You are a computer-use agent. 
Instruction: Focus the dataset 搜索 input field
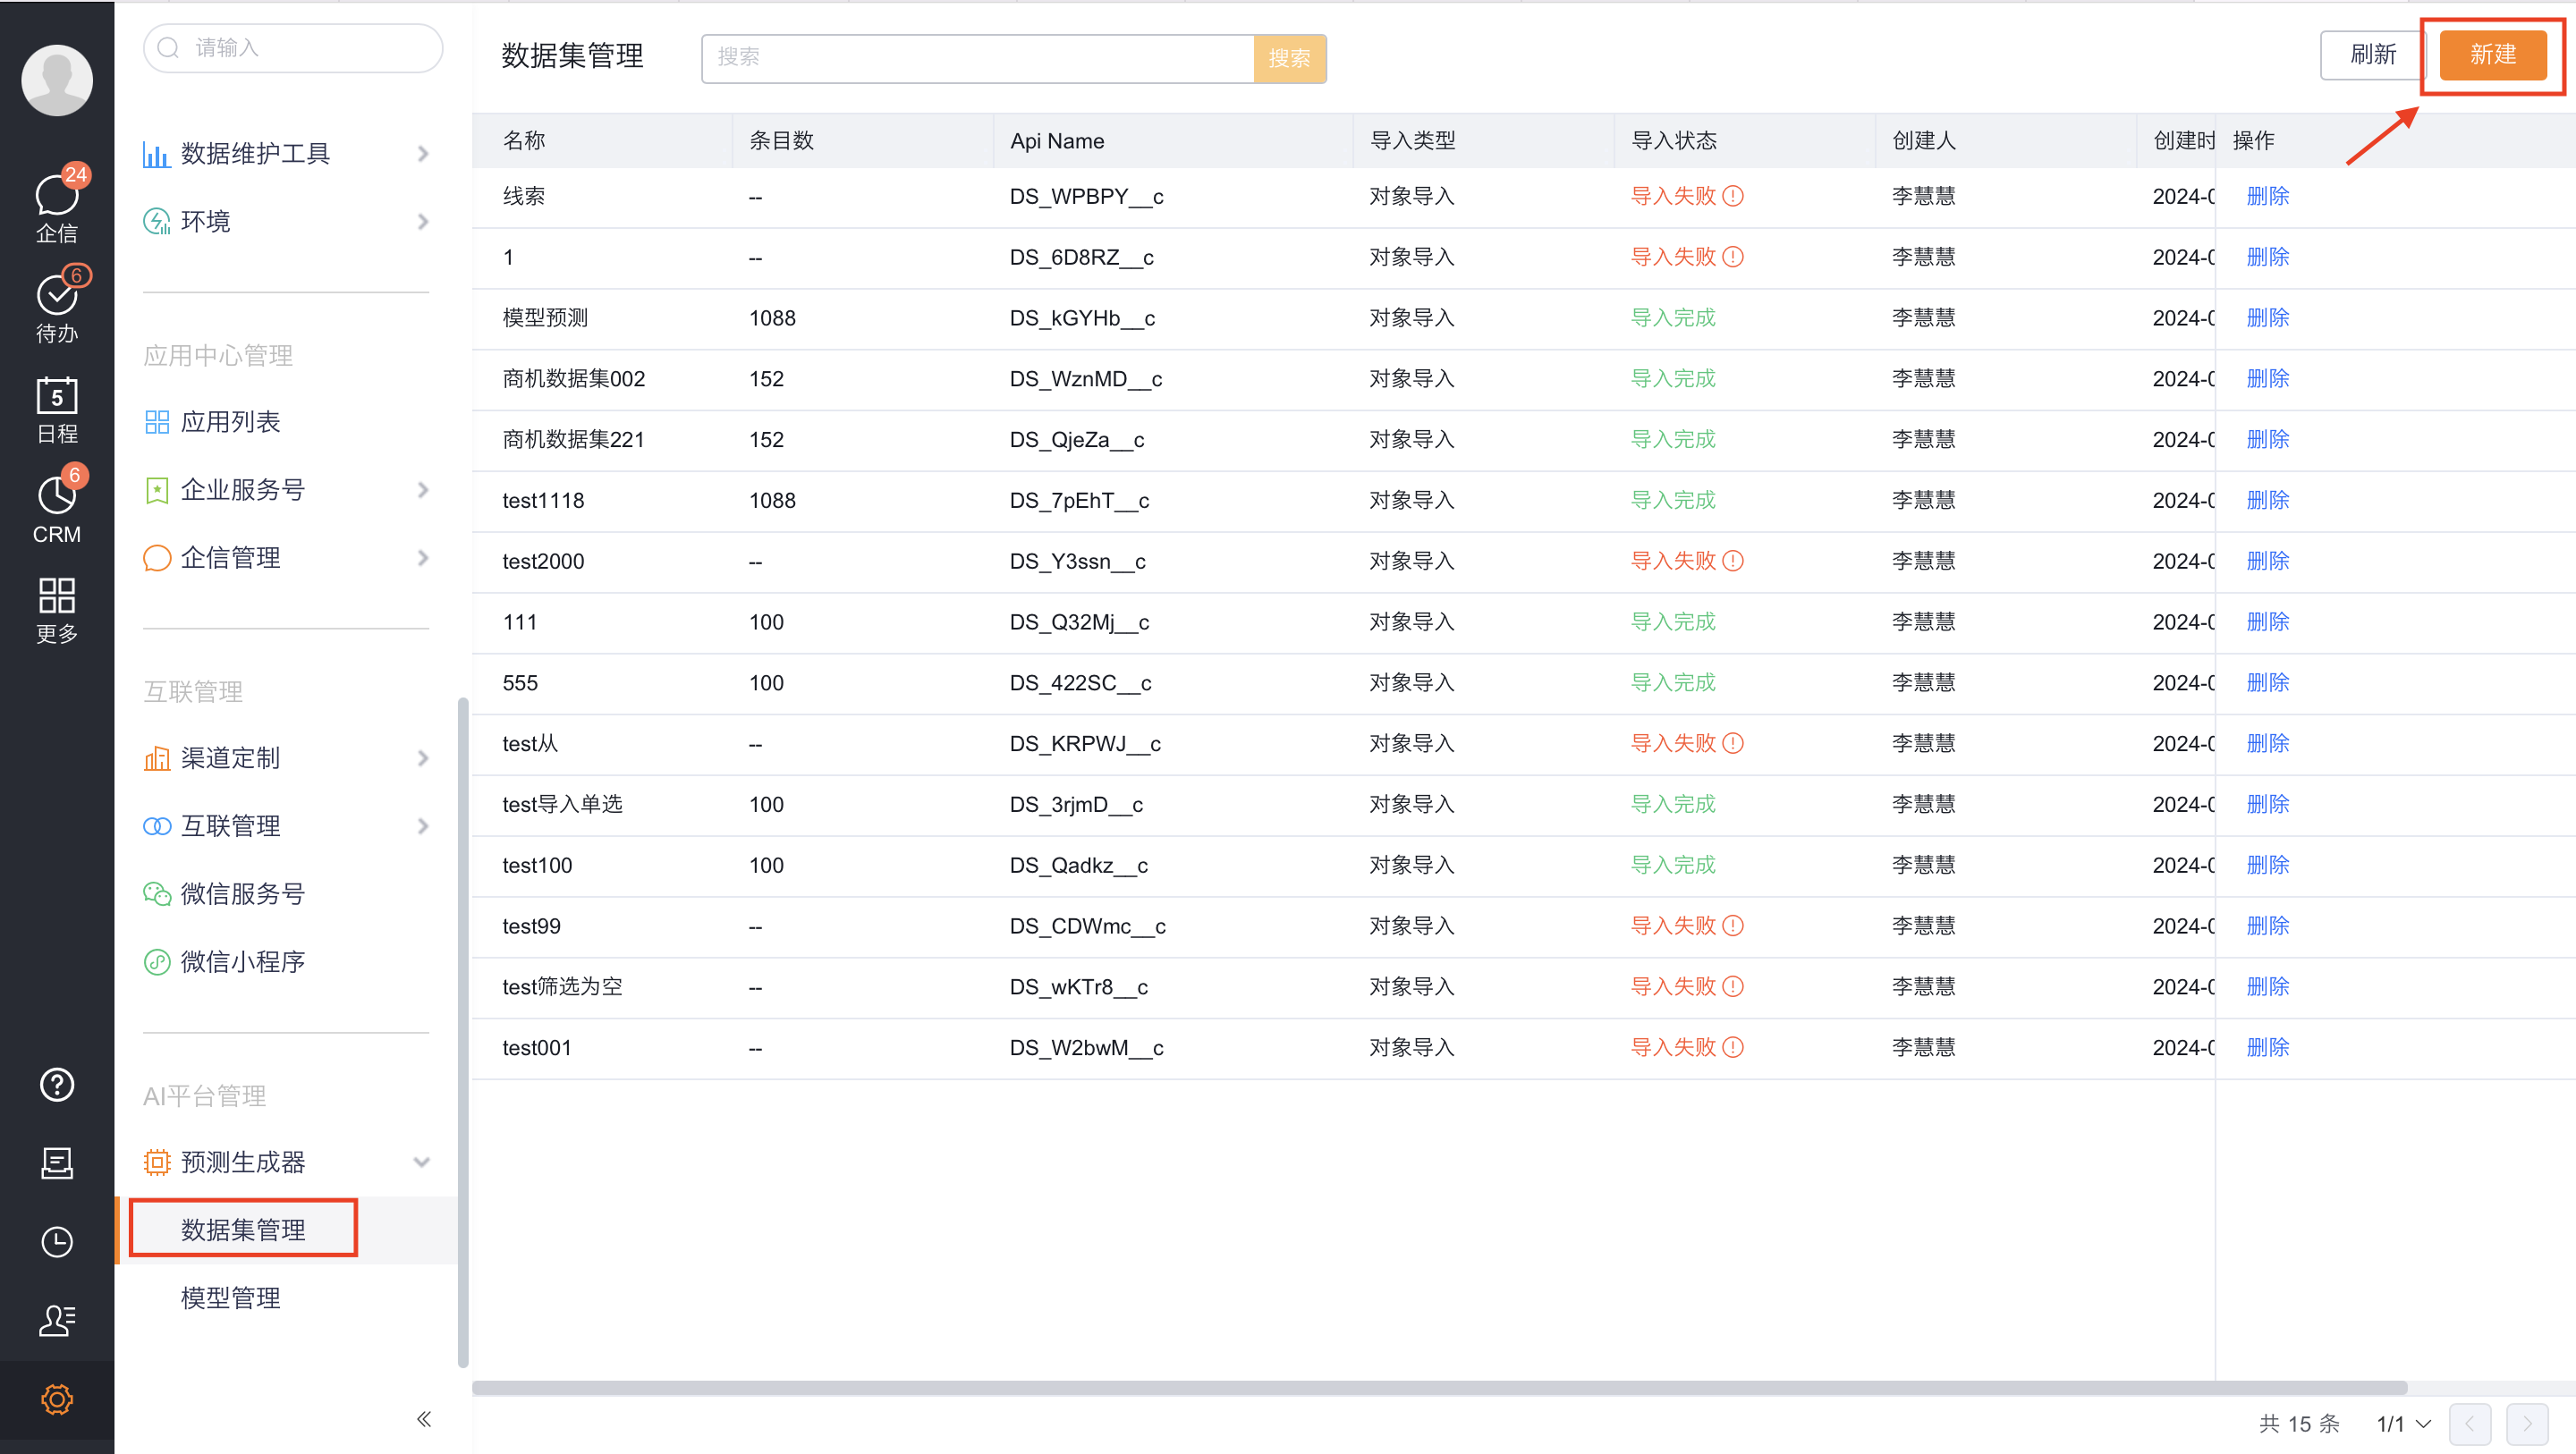coord(978,58)
